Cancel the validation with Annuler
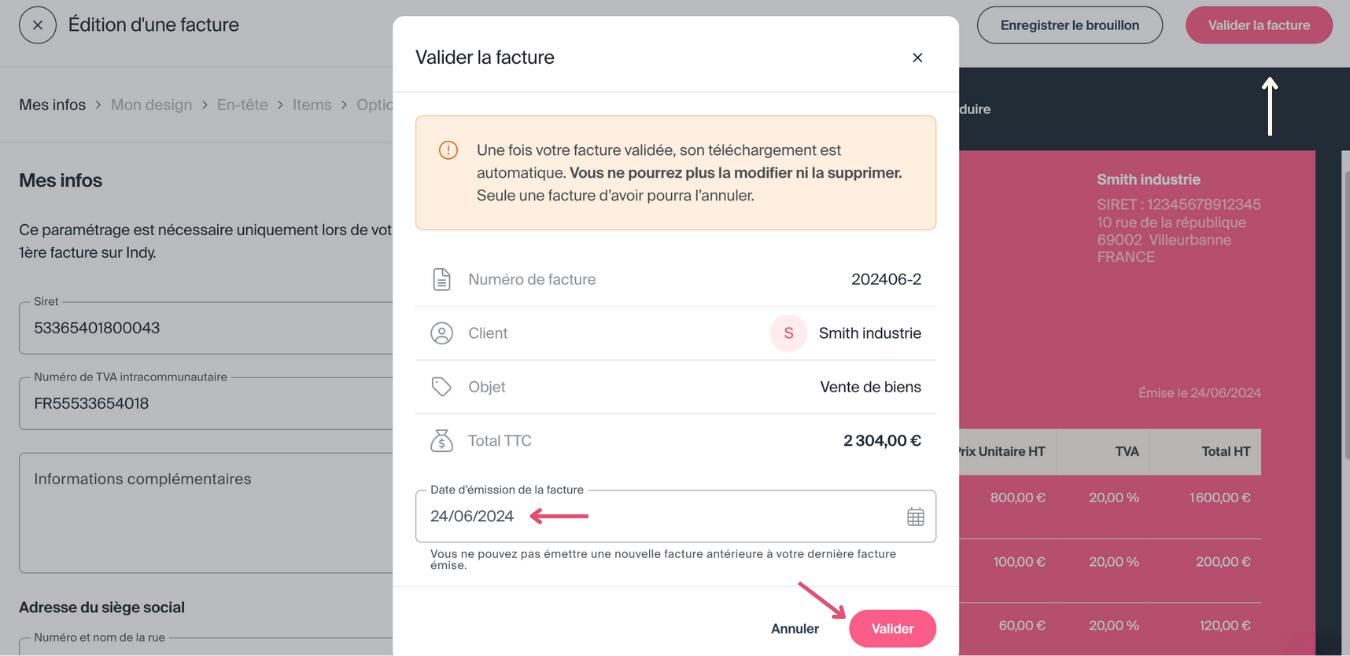 coord(795,629)
